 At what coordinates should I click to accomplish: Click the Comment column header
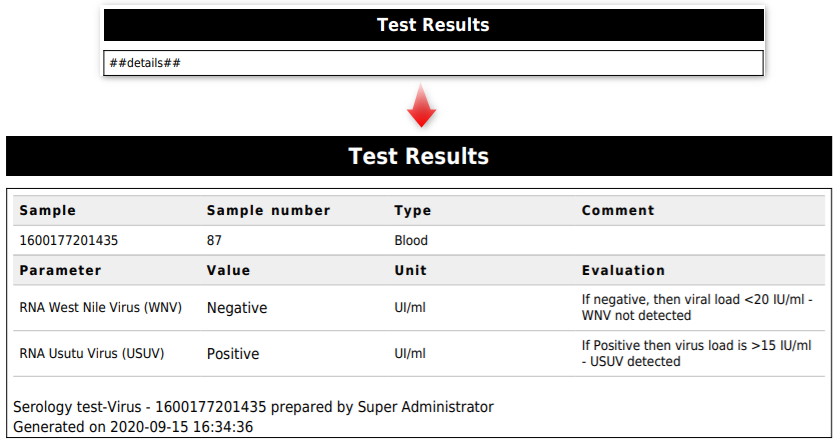point(618,210)
